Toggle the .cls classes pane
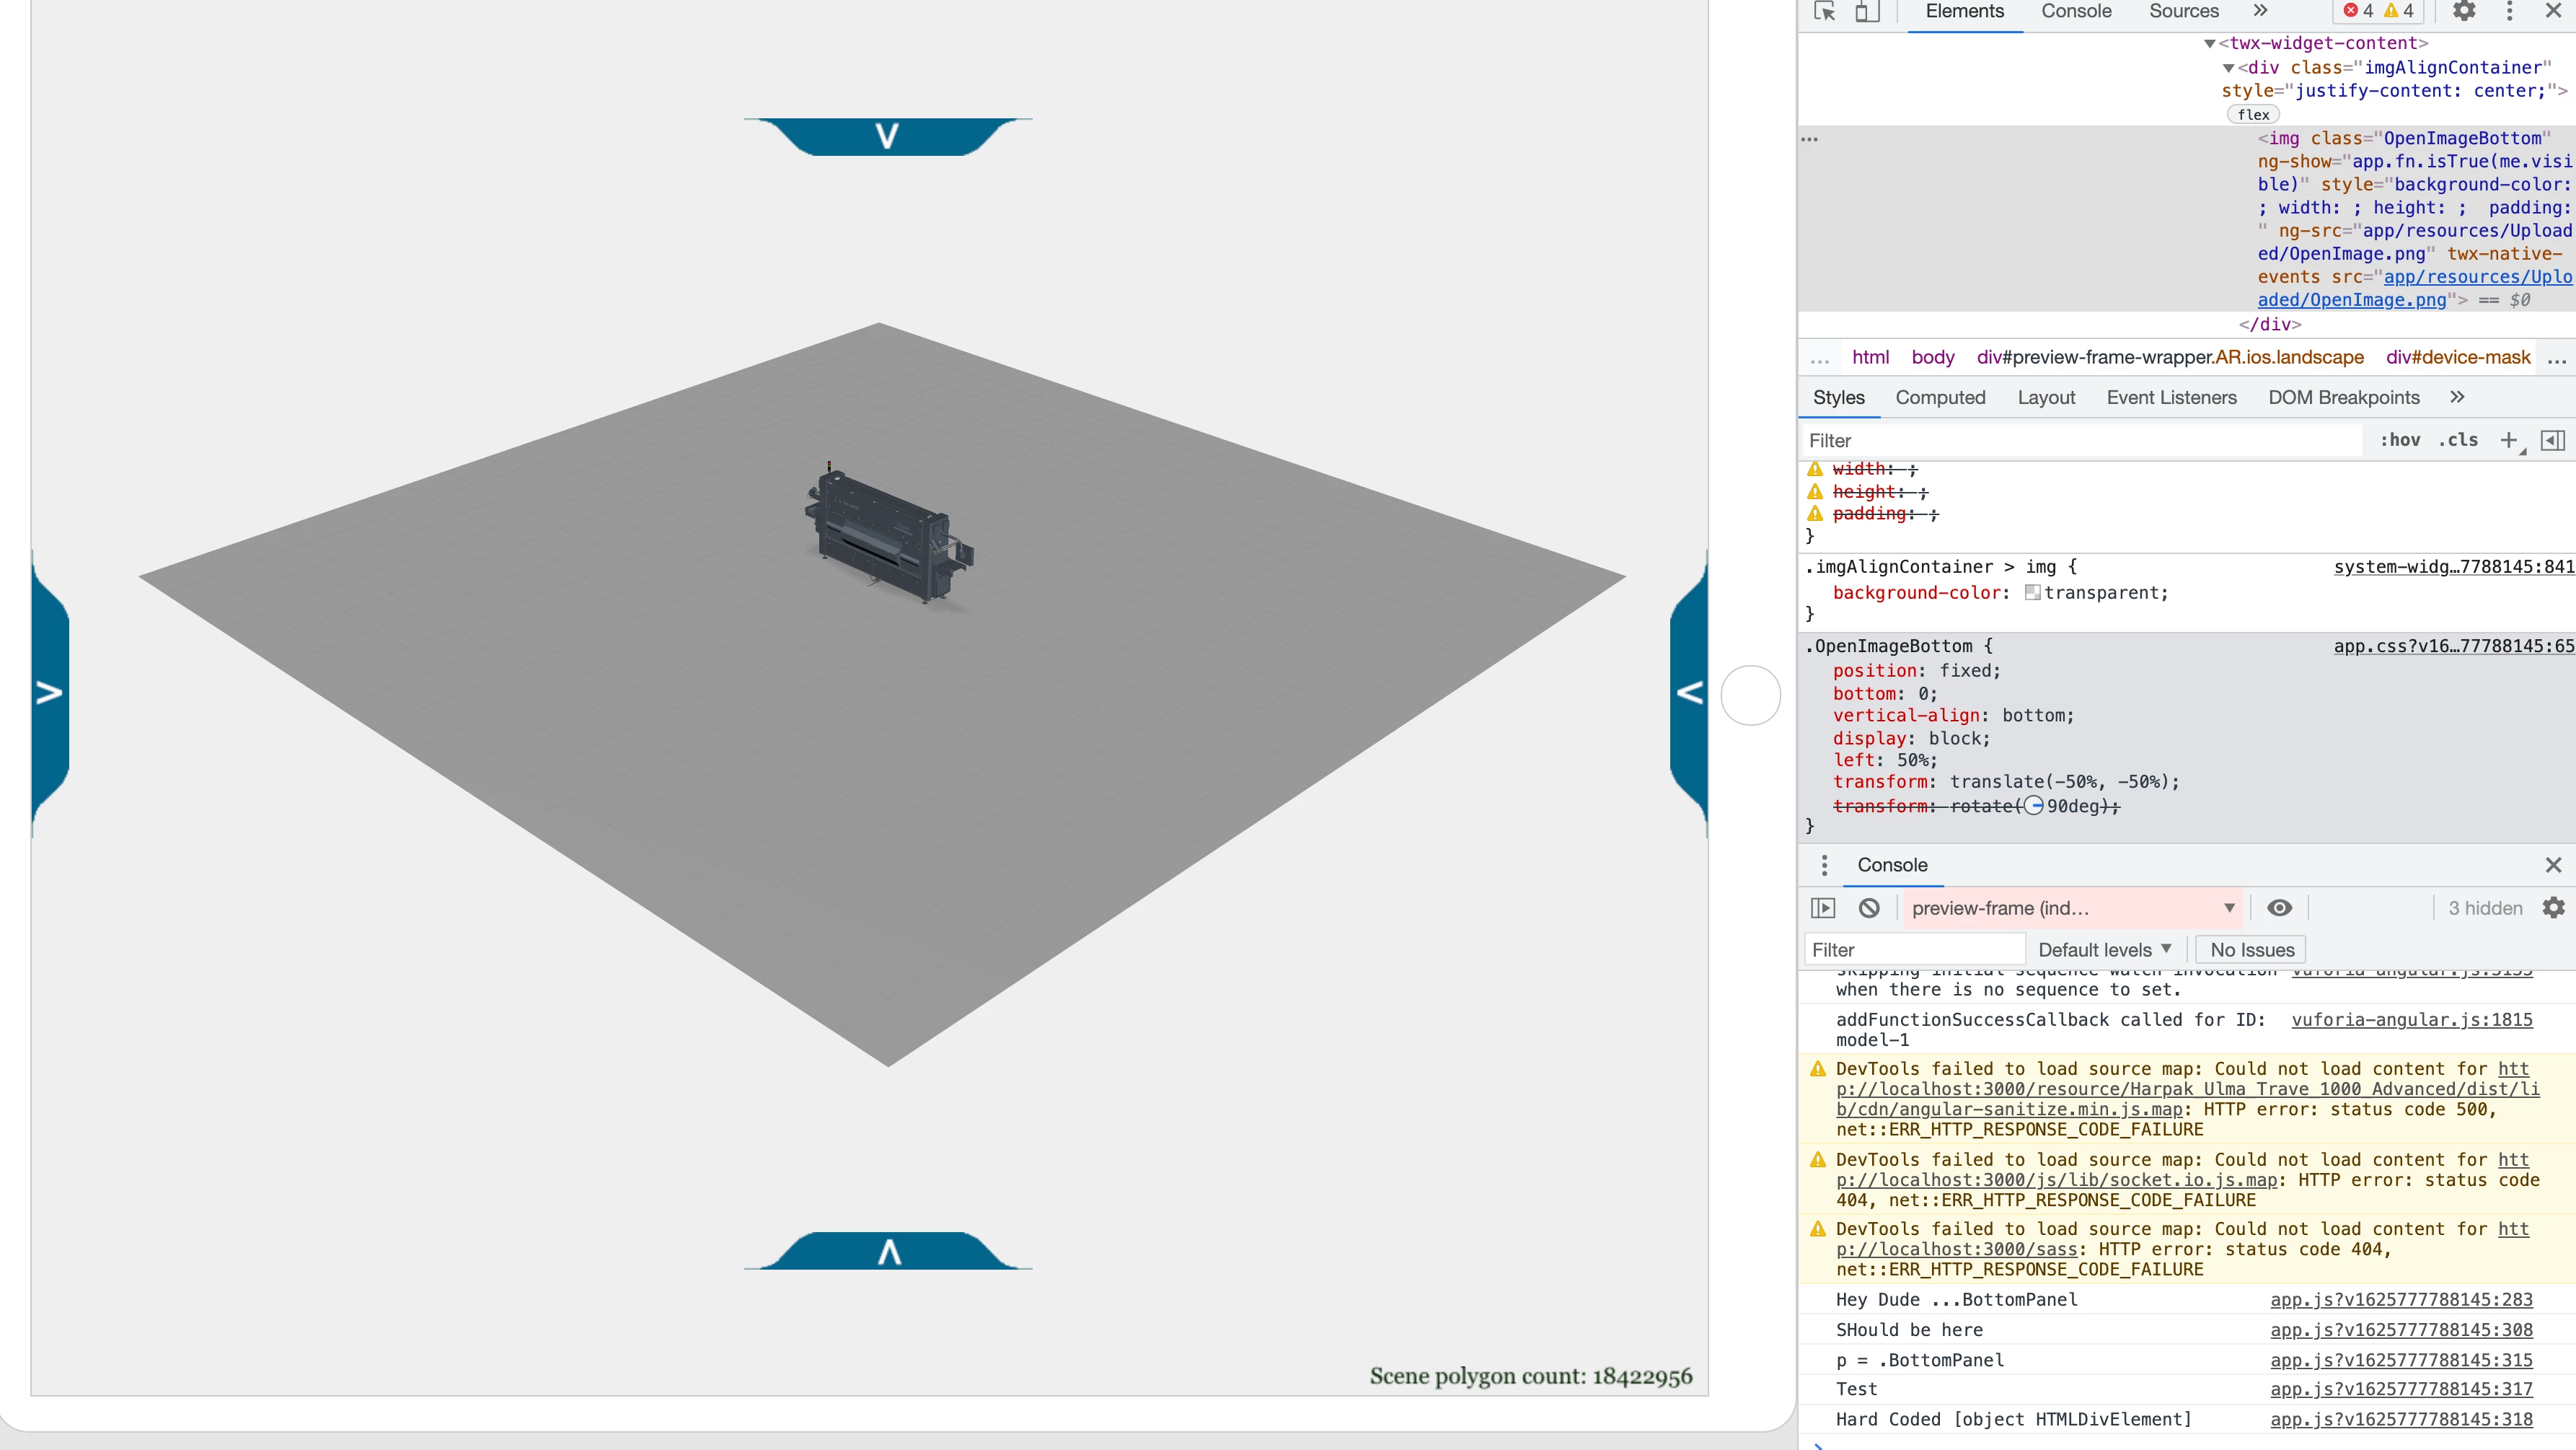Image resolution: width=2576 pixels, height=1450 pixels. (2458, 440)
